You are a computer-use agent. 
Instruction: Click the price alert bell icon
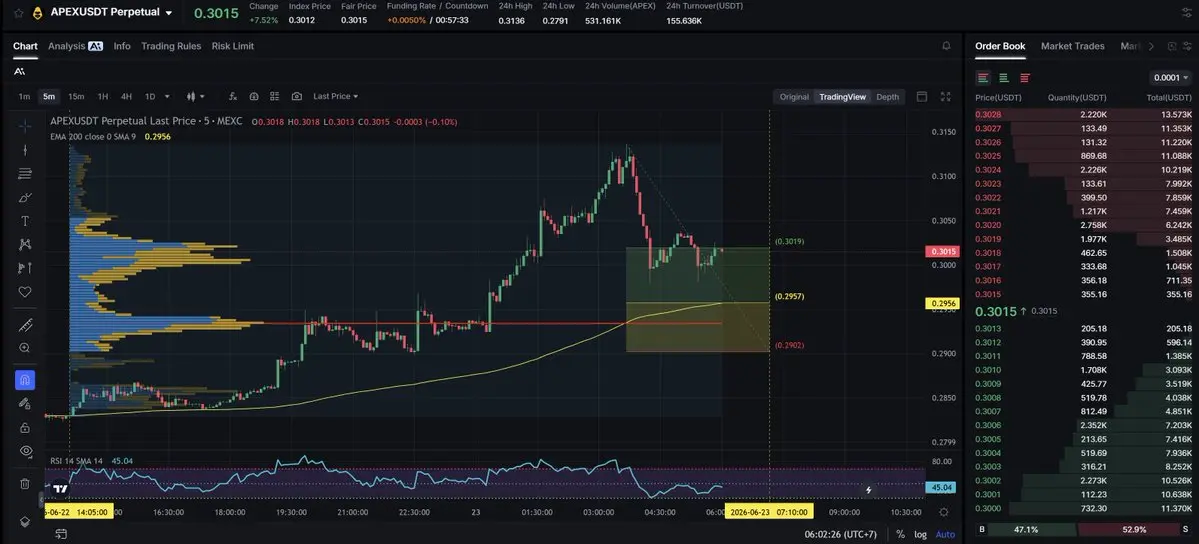coord(947,46)
